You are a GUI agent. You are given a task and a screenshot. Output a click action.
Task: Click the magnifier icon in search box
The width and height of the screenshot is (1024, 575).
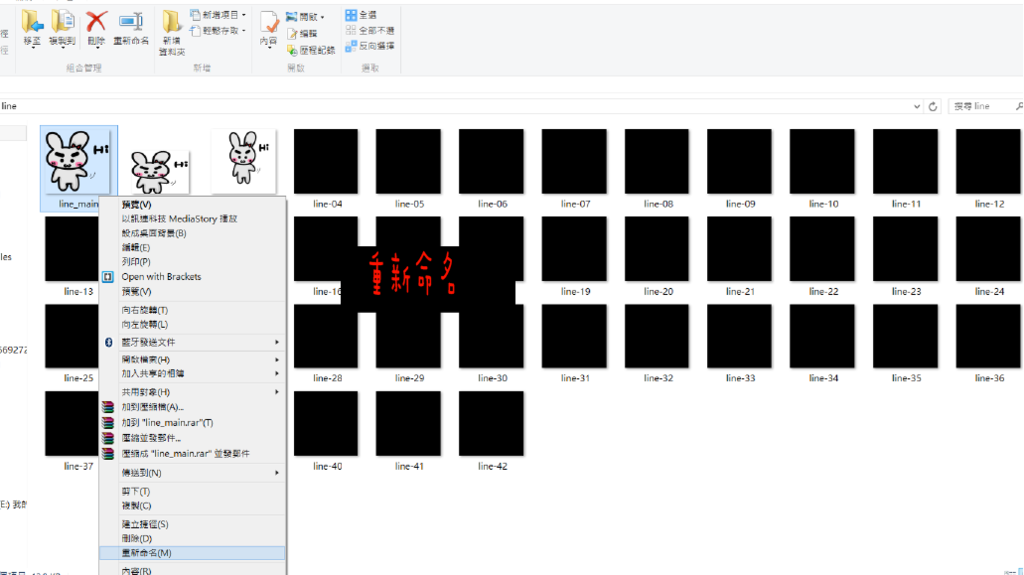(x=1019, y=106)
